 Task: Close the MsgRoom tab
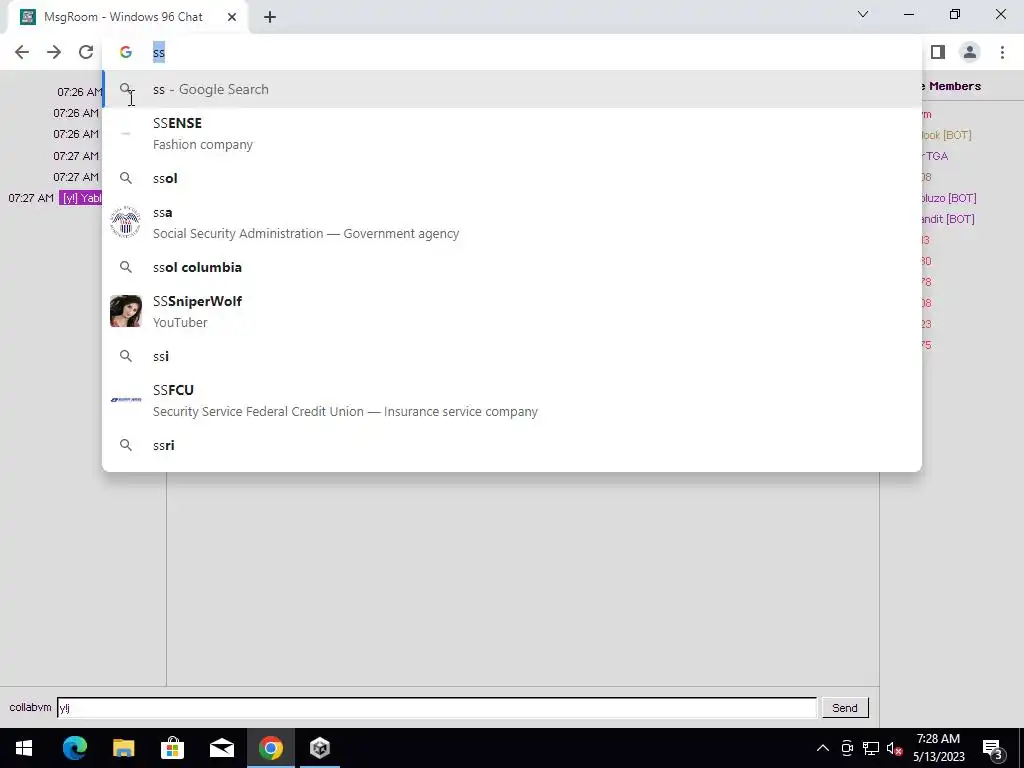point(232,17)
